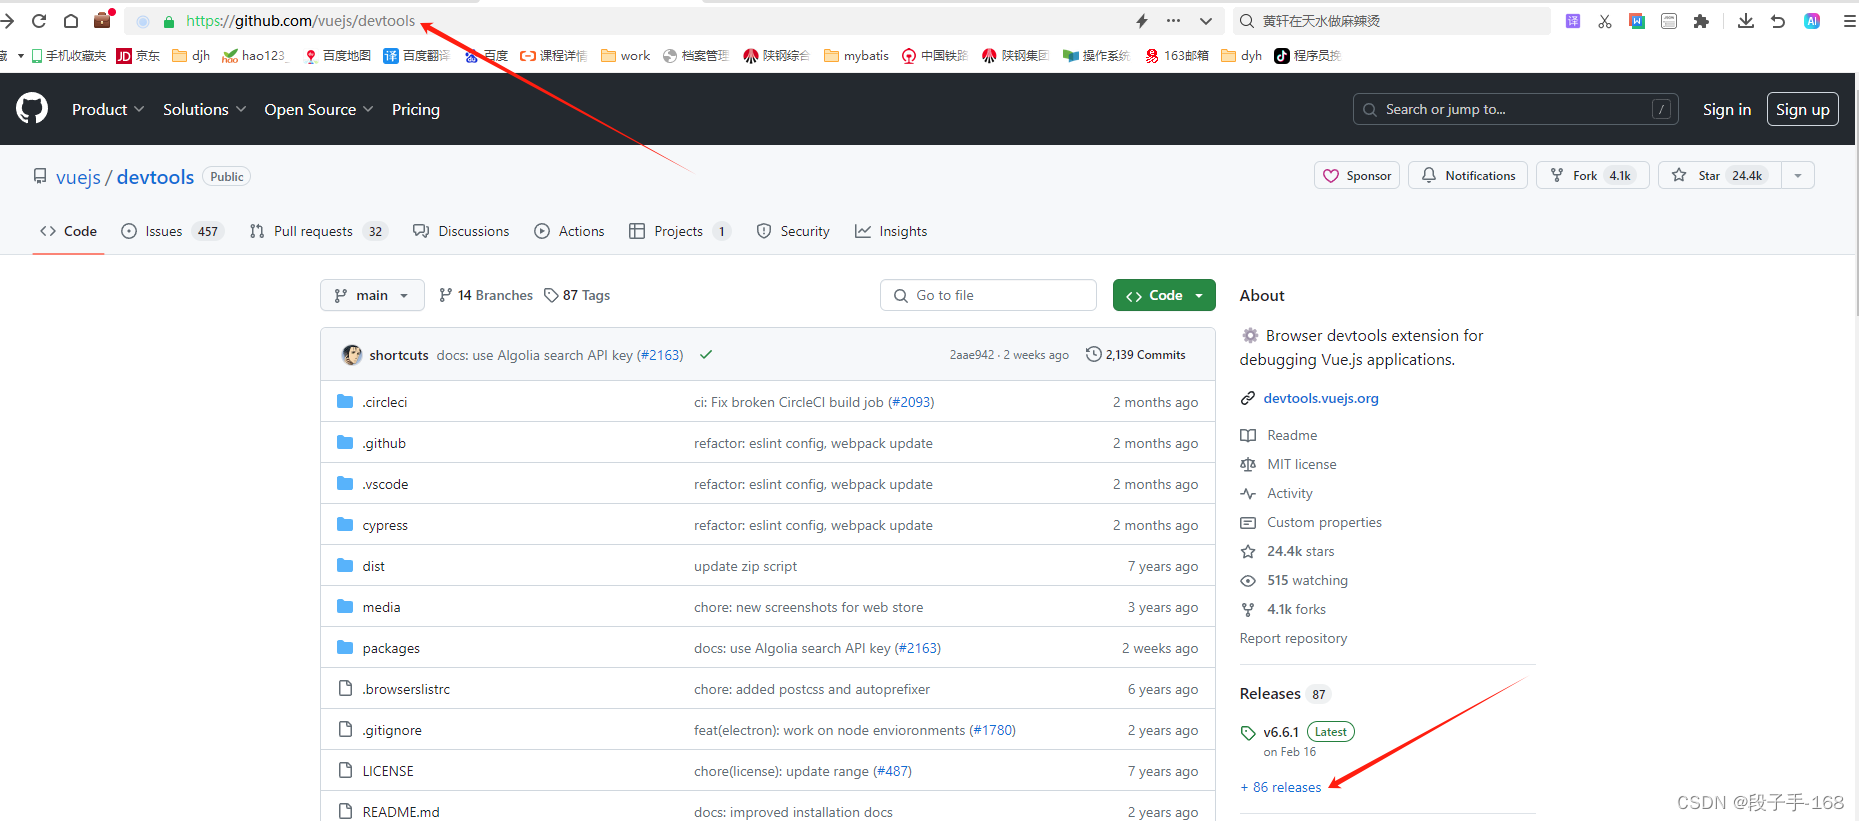Open the JD bookmark
The image size is (1859, 821).
click(138, 56)
